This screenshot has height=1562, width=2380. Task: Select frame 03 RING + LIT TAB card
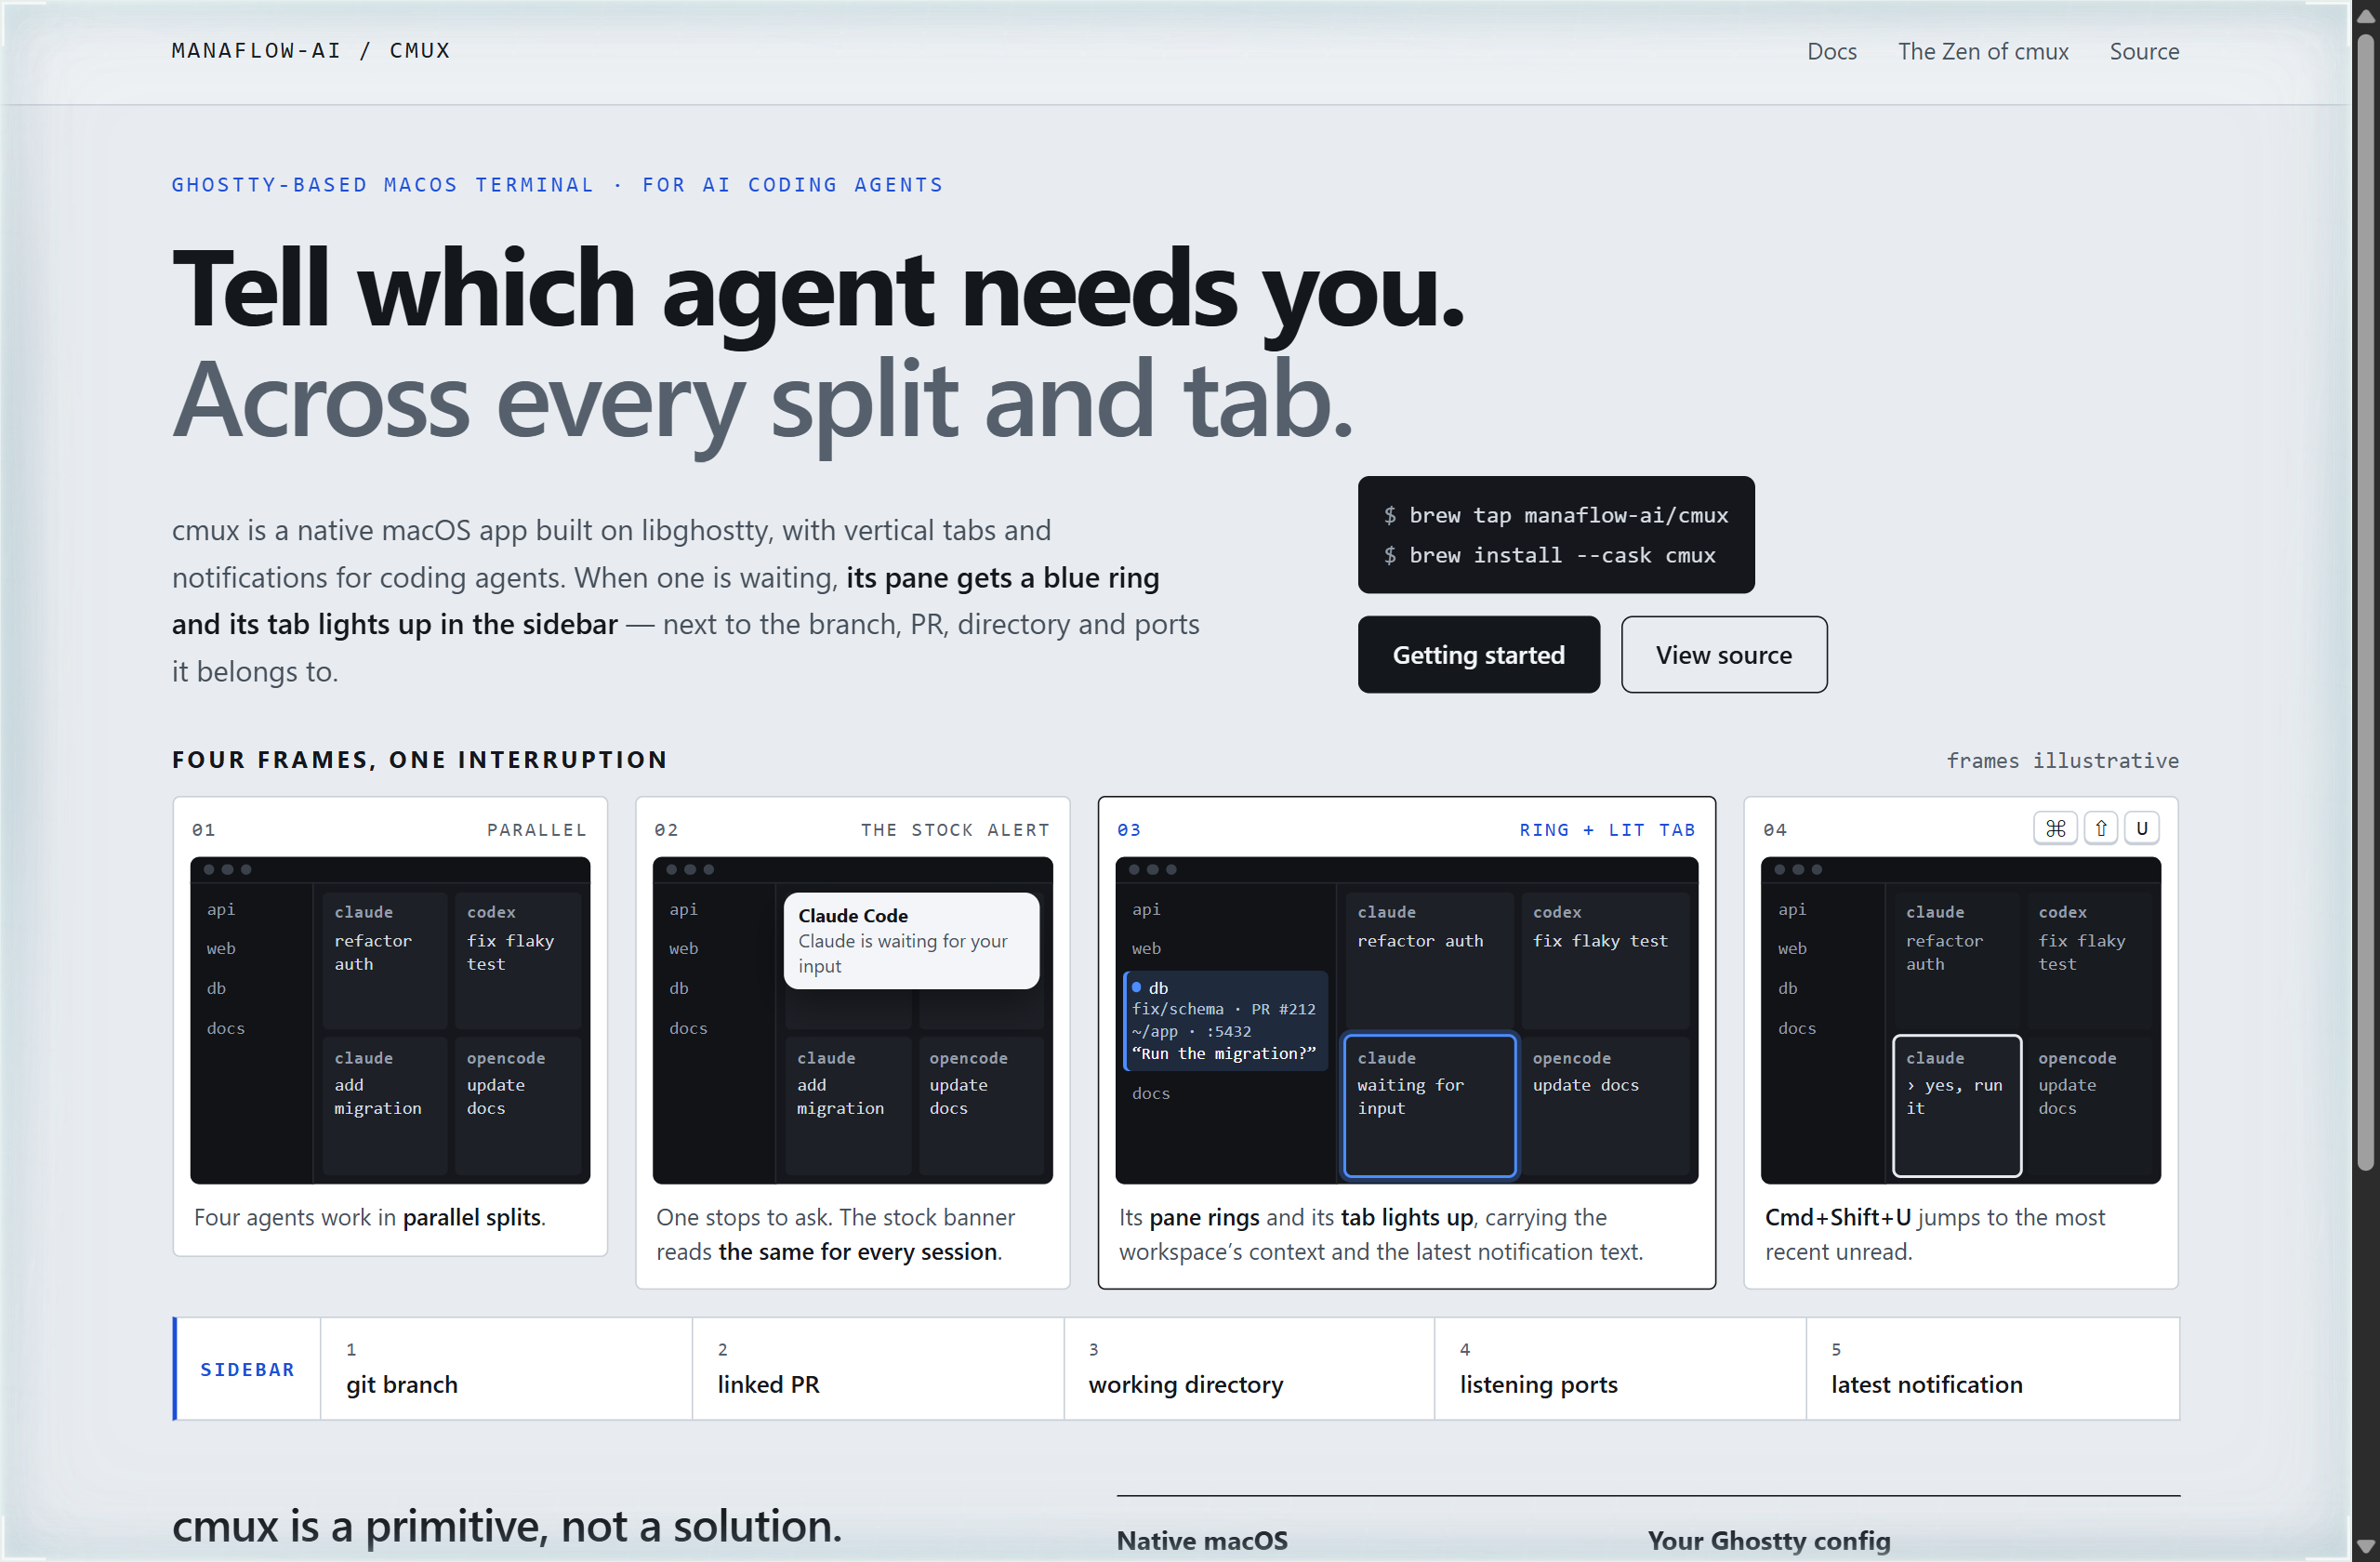pos(1406,1042)
